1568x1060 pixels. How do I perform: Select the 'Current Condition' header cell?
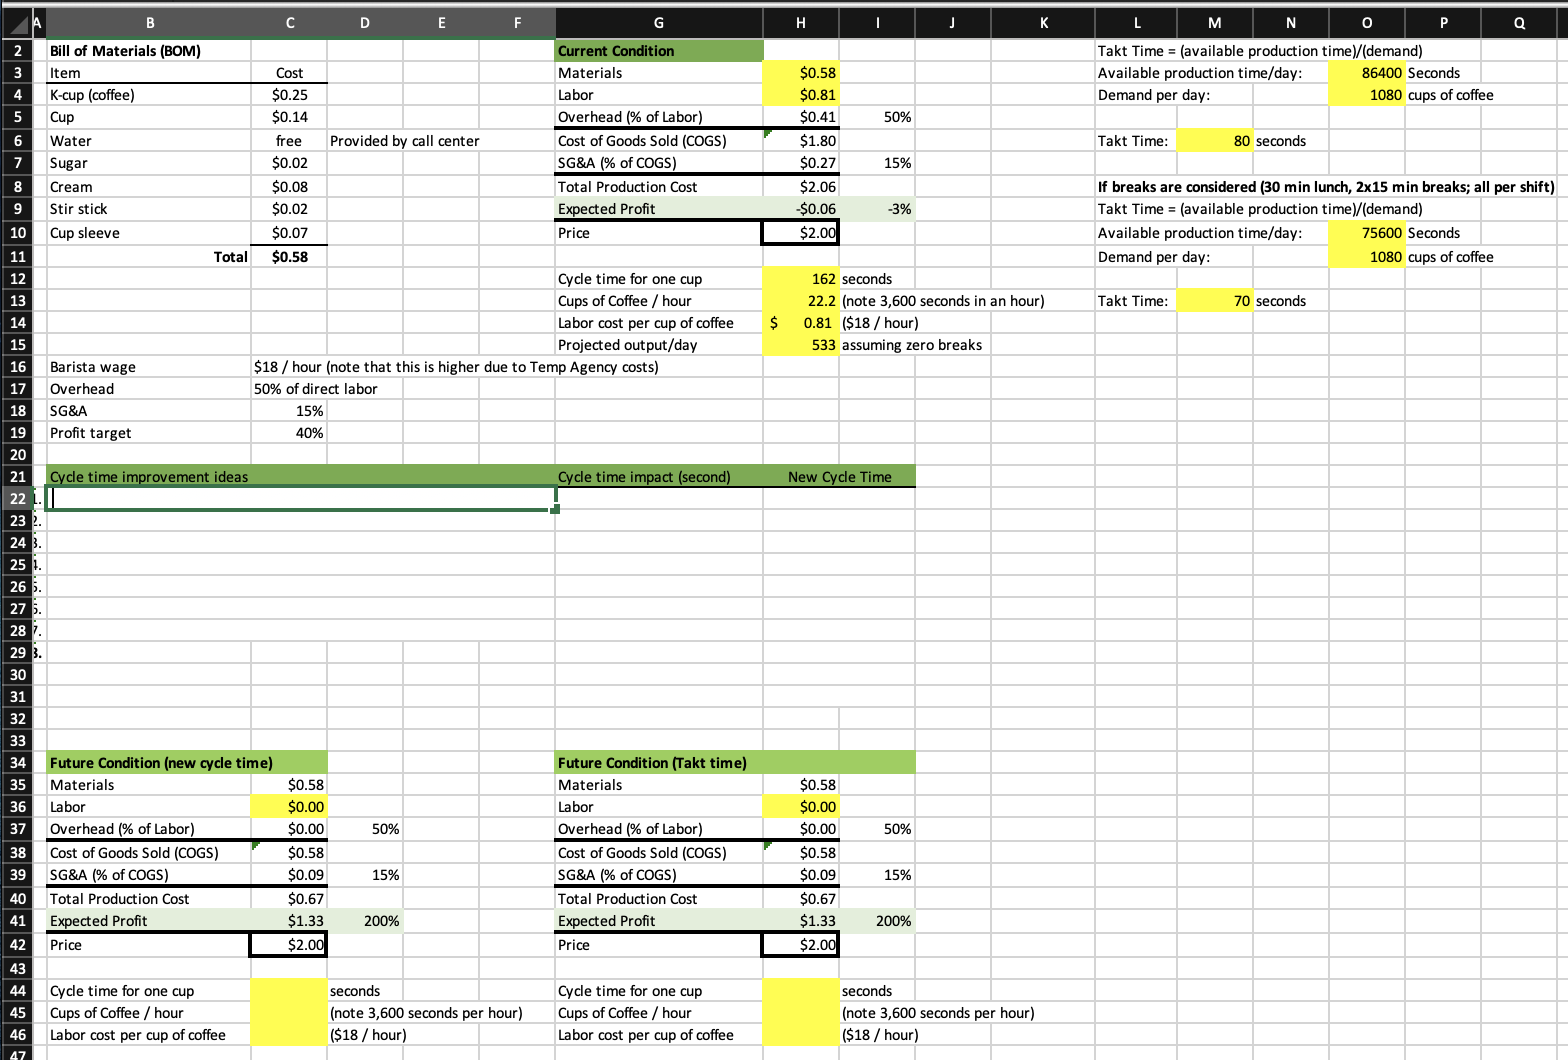[659, 51]
